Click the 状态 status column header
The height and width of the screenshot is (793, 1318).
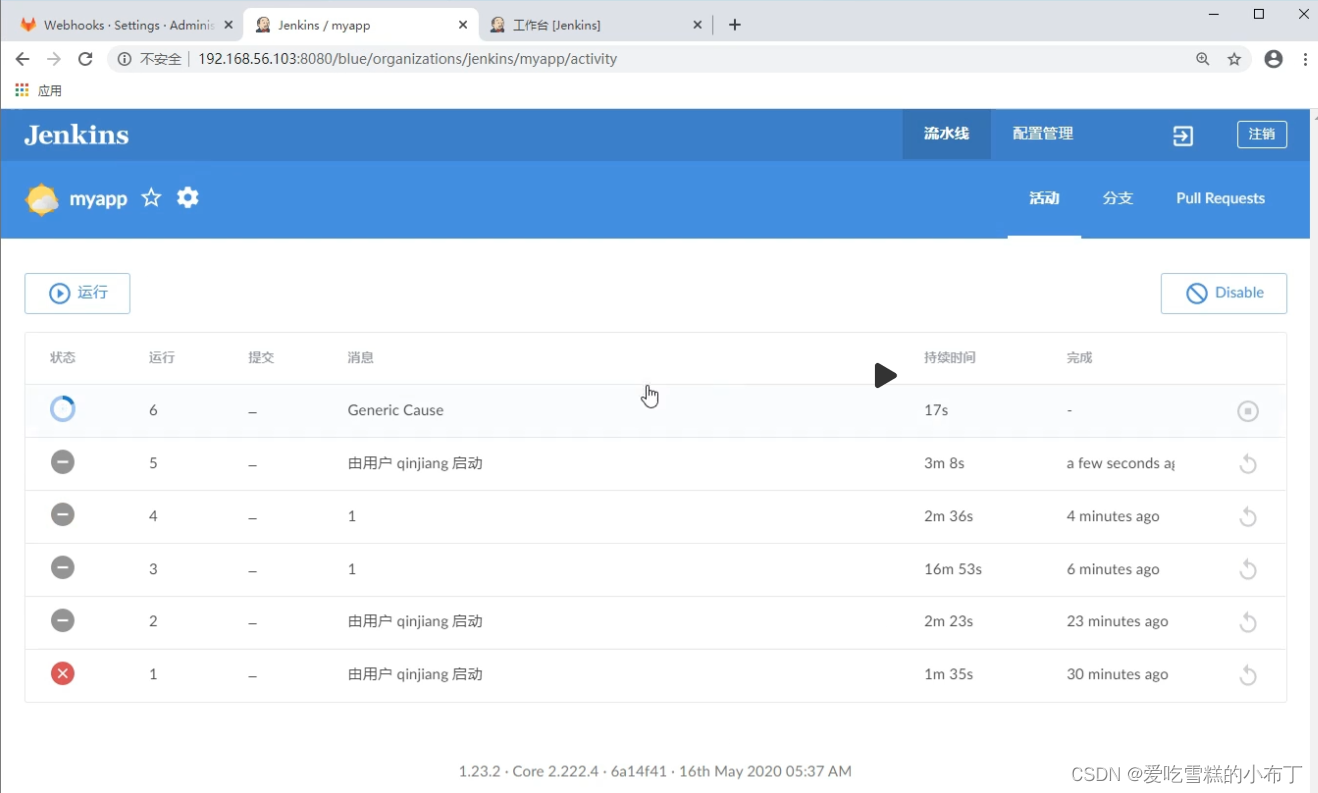click(x=63, y=357)
